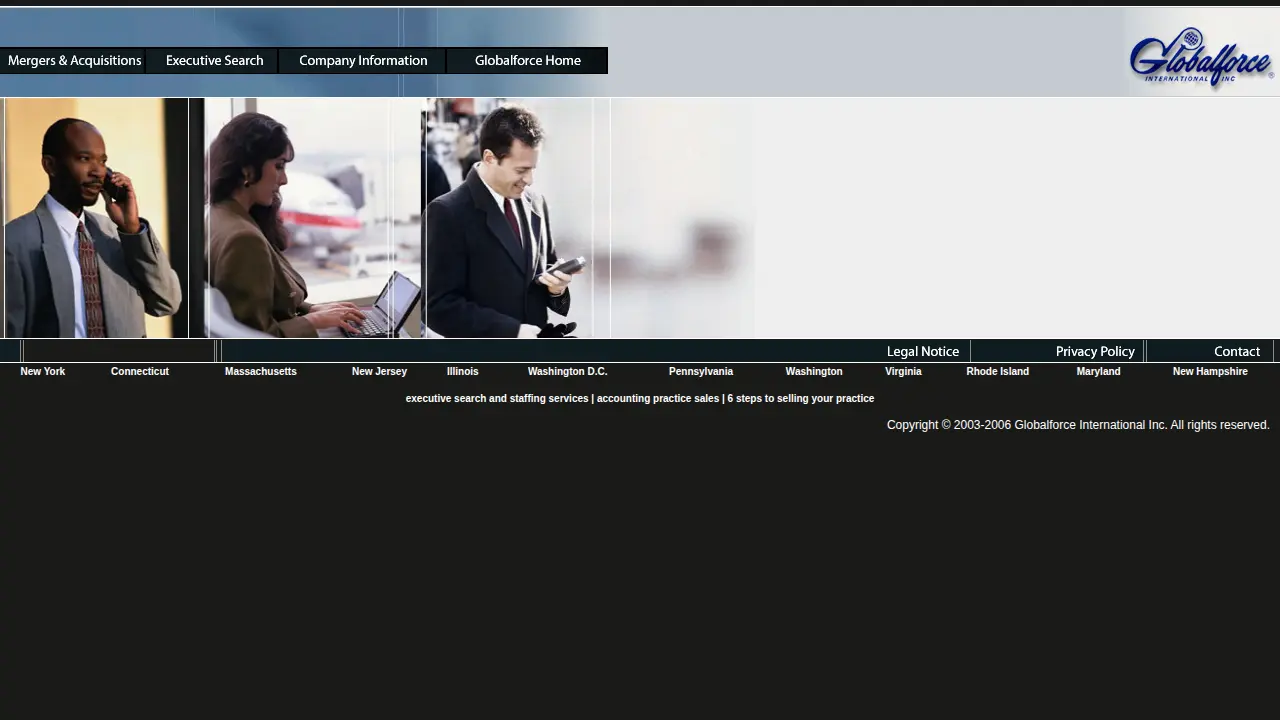Open the Massachusetts location link
The width and height of the screenshot is (1280, 720).
point(261,371)
